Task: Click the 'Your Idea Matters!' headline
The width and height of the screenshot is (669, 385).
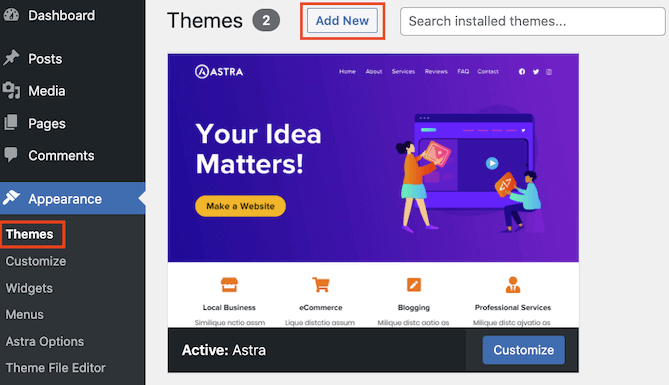Action: (x=259, y=149)
